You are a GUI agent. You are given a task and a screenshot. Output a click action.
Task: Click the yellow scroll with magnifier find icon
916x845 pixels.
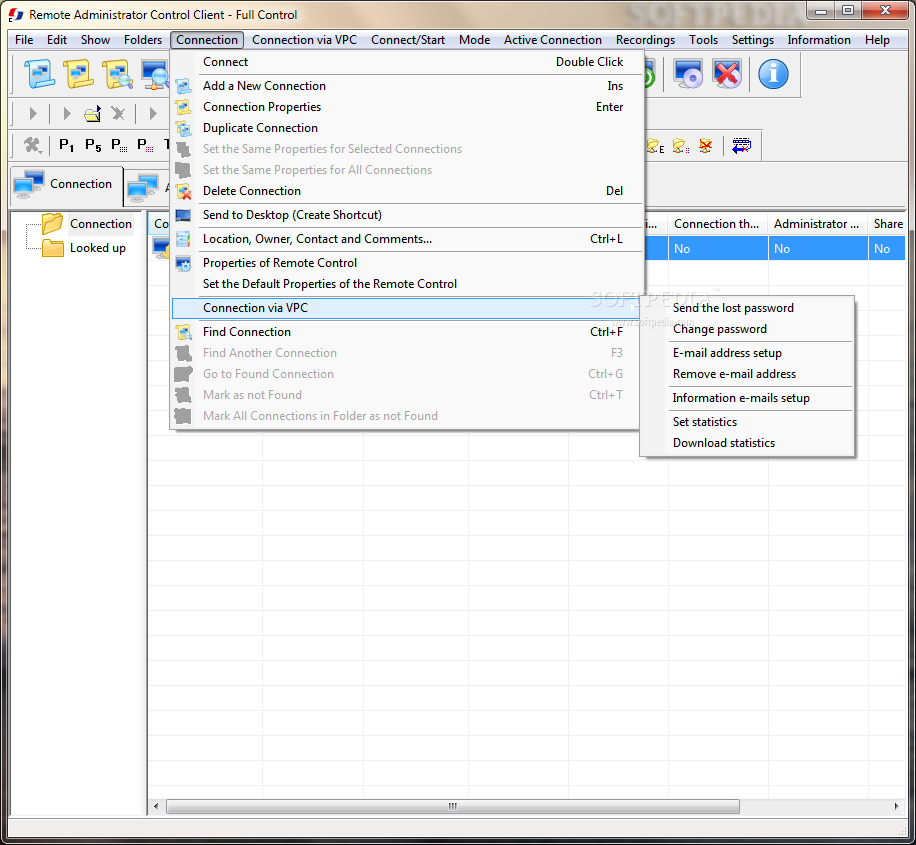(117, 74)
